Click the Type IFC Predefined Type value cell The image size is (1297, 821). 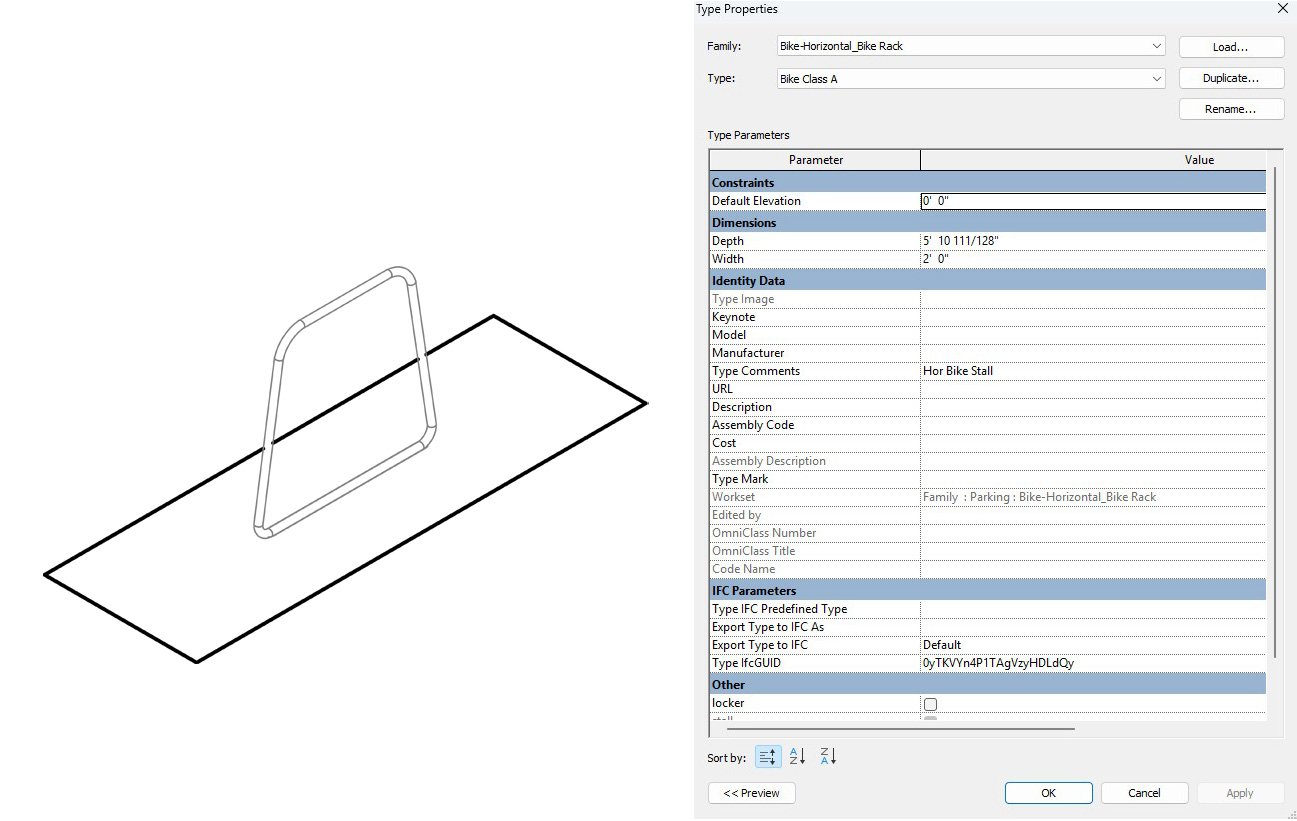pos(1093,609)
